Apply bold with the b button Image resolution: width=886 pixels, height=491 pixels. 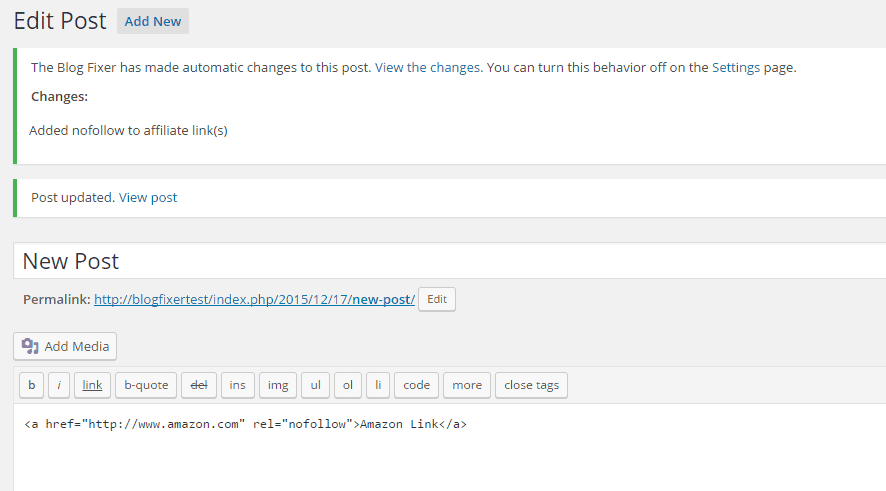[x=32, y=385]
